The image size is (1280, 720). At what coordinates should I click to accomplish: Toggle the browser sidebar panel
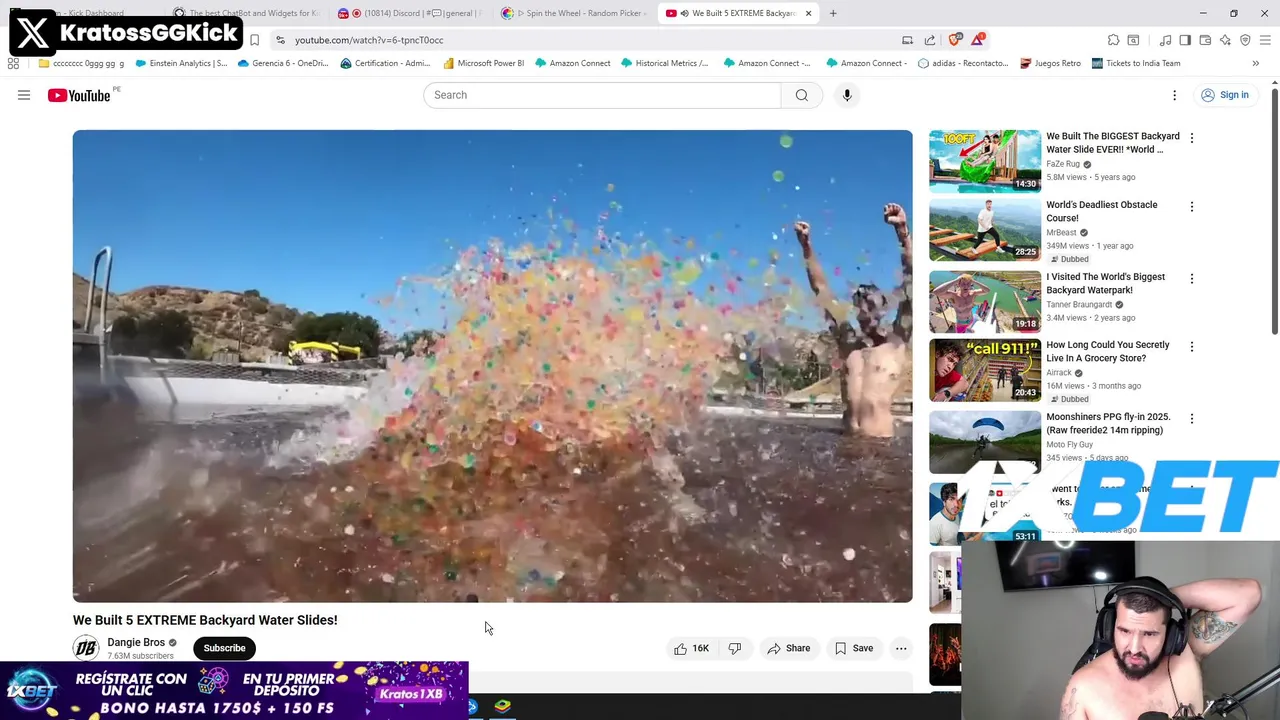tap(1185, 40)
